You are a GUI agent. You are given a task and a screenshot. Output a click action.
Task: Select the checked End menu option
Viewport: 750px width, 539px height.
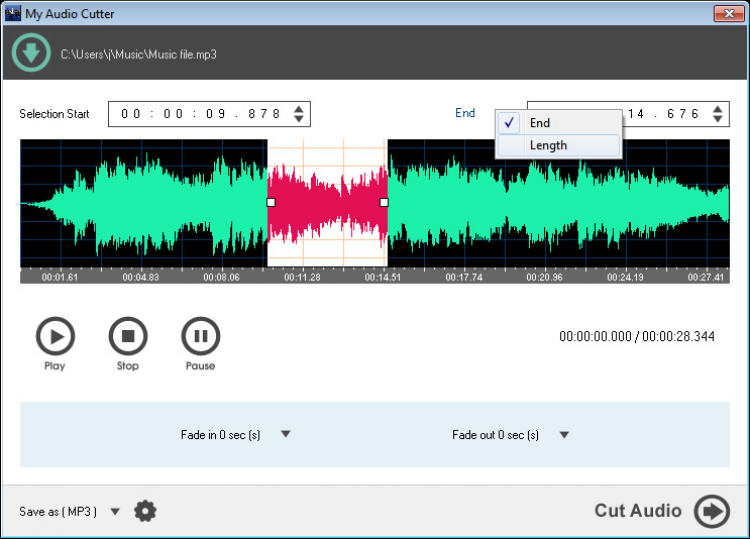559,123
